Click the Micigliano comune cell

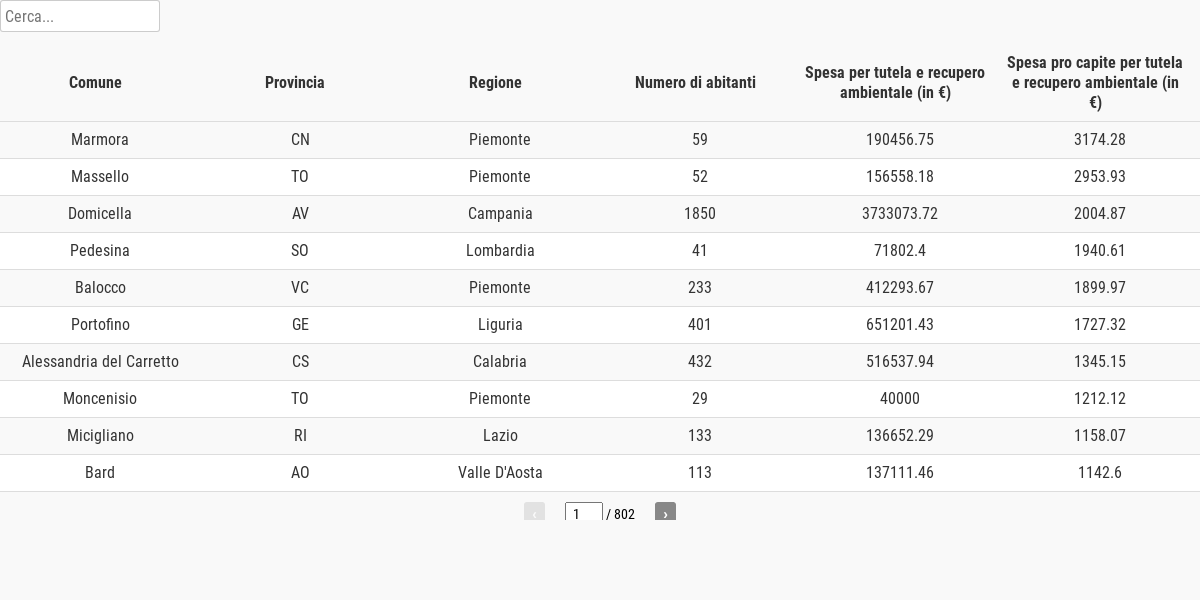[100, 436]
